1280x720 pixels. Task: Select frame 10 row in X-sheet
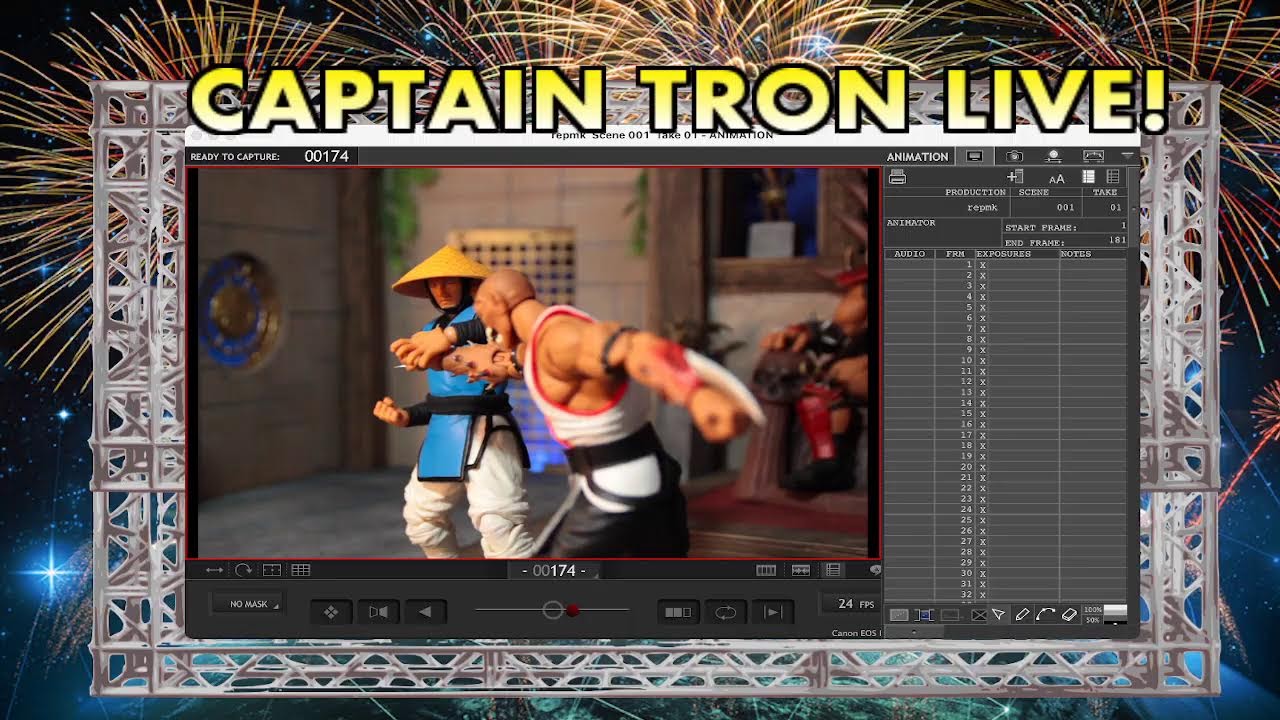1006,360
